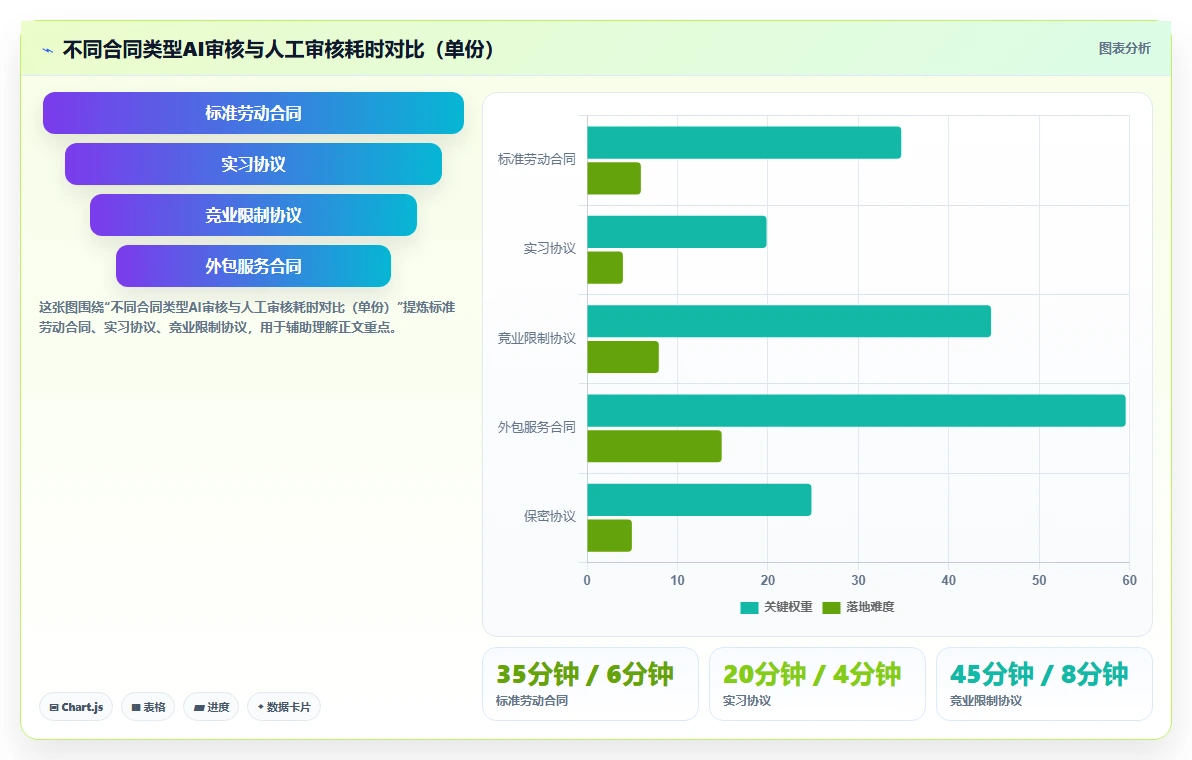Click the small blue icon beside the title
Viewport: 1192px width, 760px height.
[x=47, y=50]
